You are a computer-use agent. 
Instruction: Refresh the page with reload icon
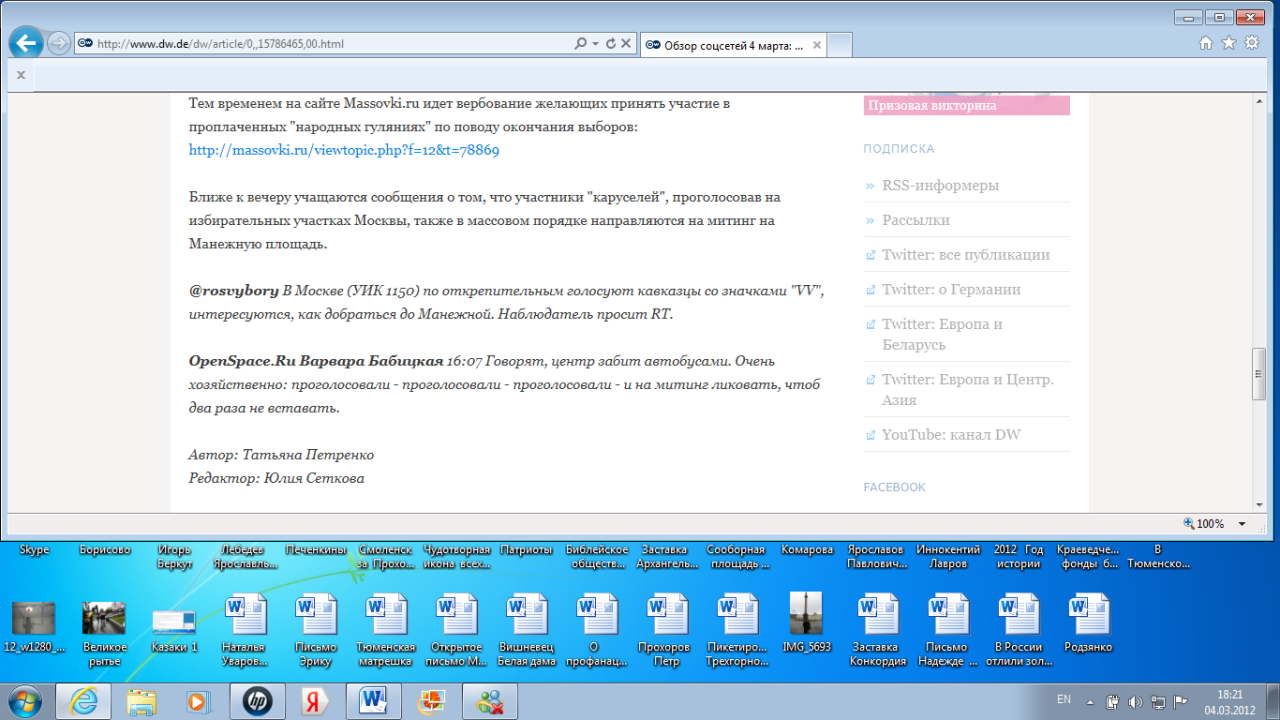coord(611,44)
